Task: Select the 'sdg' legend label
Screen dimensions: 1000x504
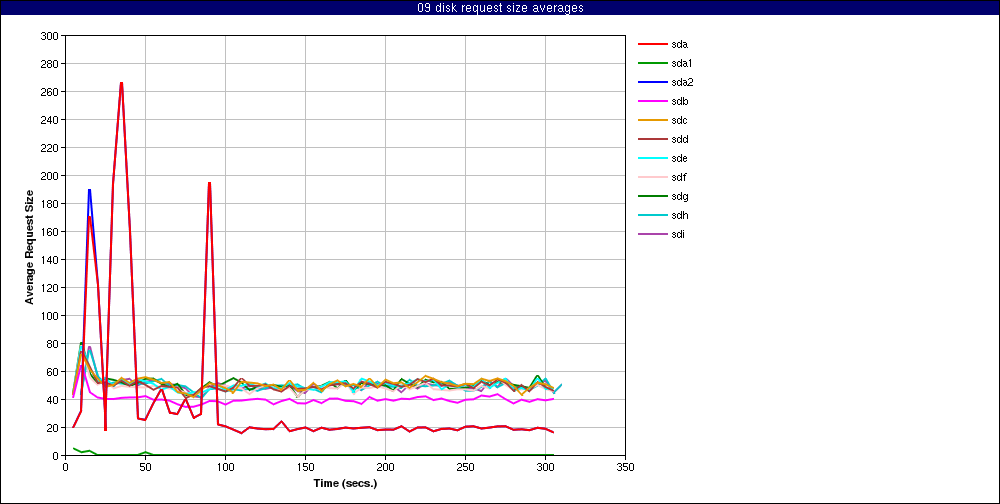Action: click(679, 196)
